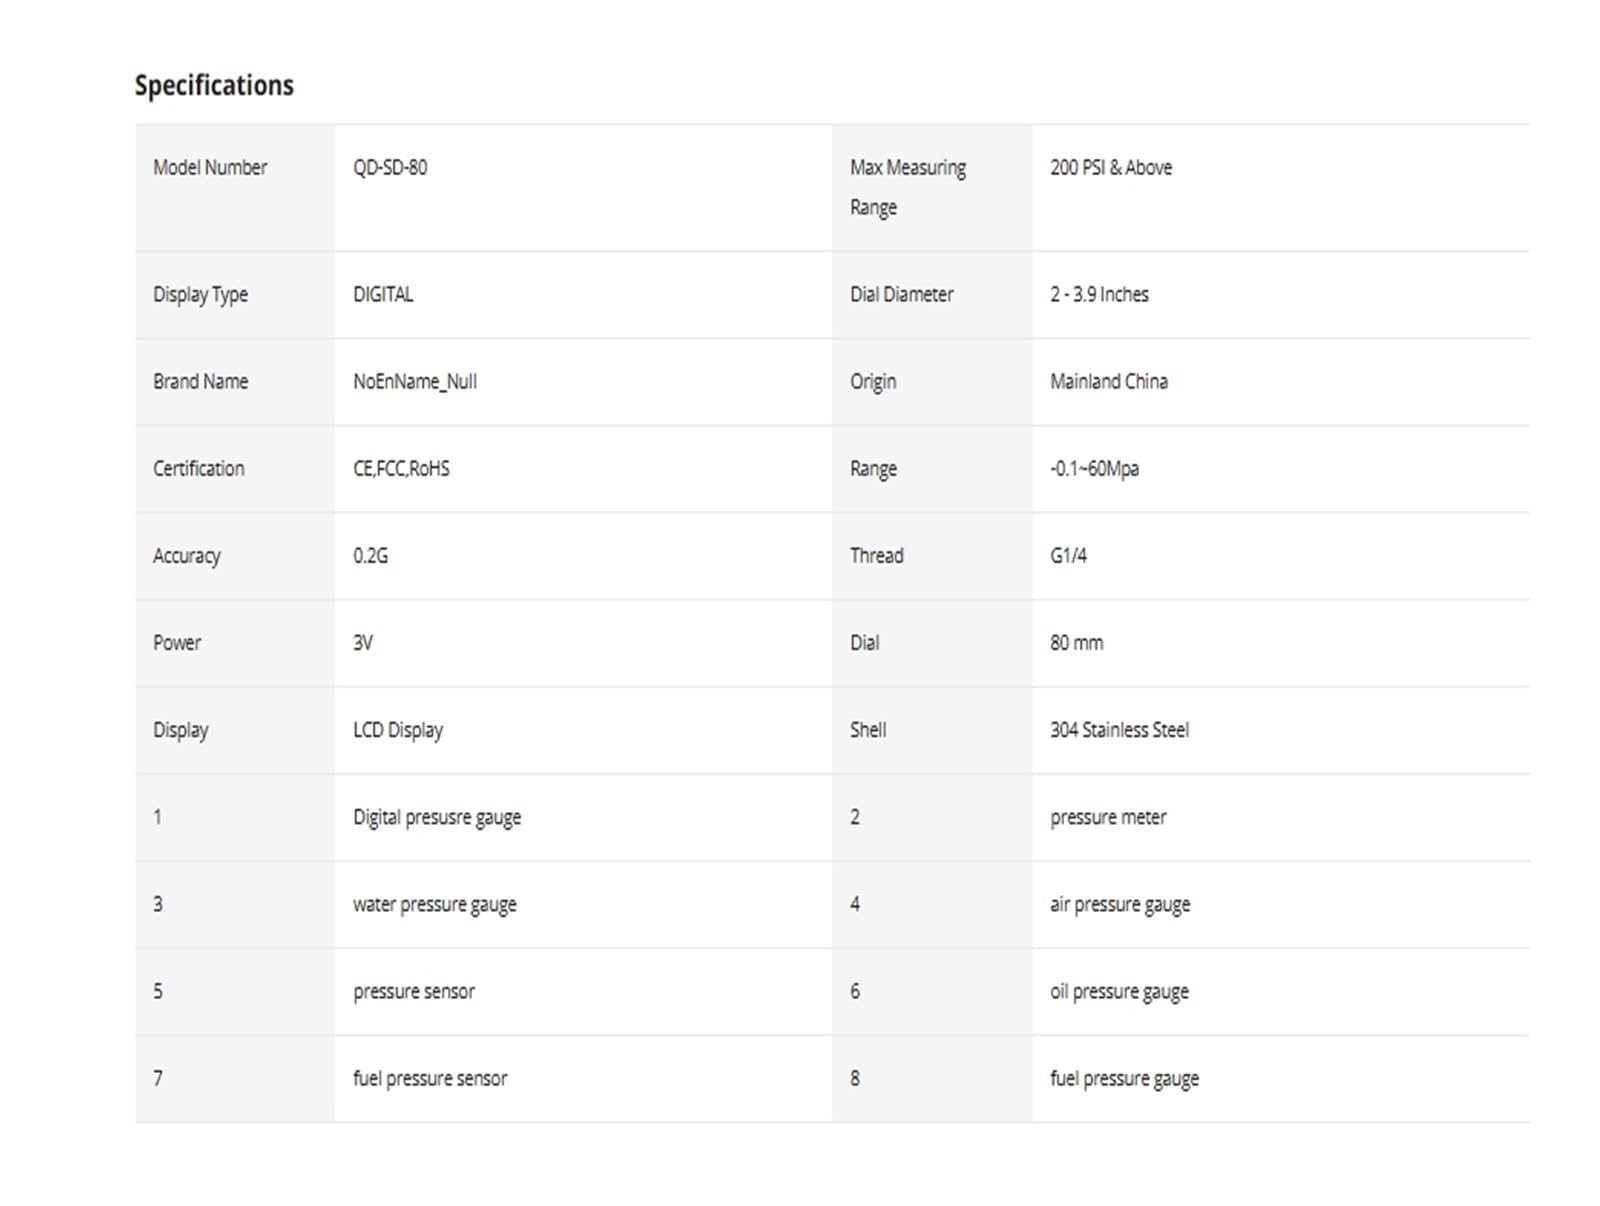Click the Specifications heading
This screenshot has height=1206, width=1600.
pyautogui.click(x=214, y=86)
